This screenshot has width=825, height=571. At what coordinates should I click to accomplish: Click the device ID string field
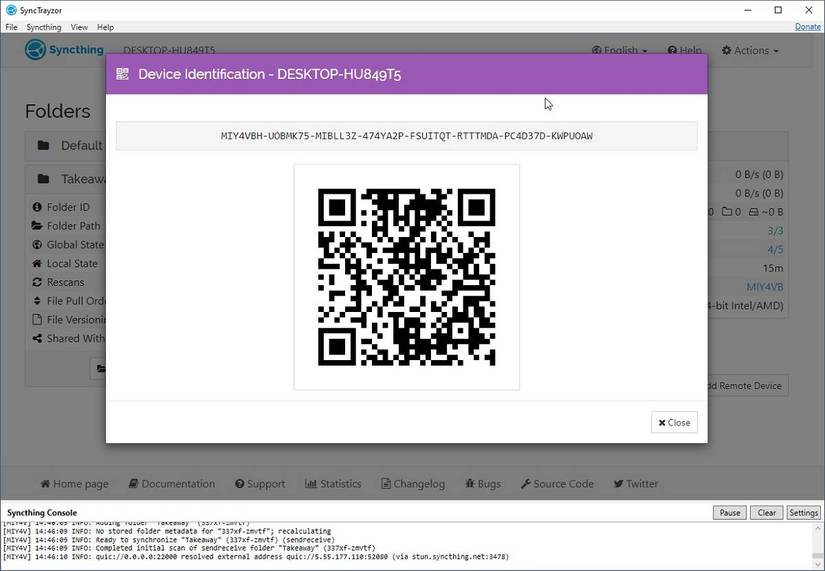coord(407,136)
